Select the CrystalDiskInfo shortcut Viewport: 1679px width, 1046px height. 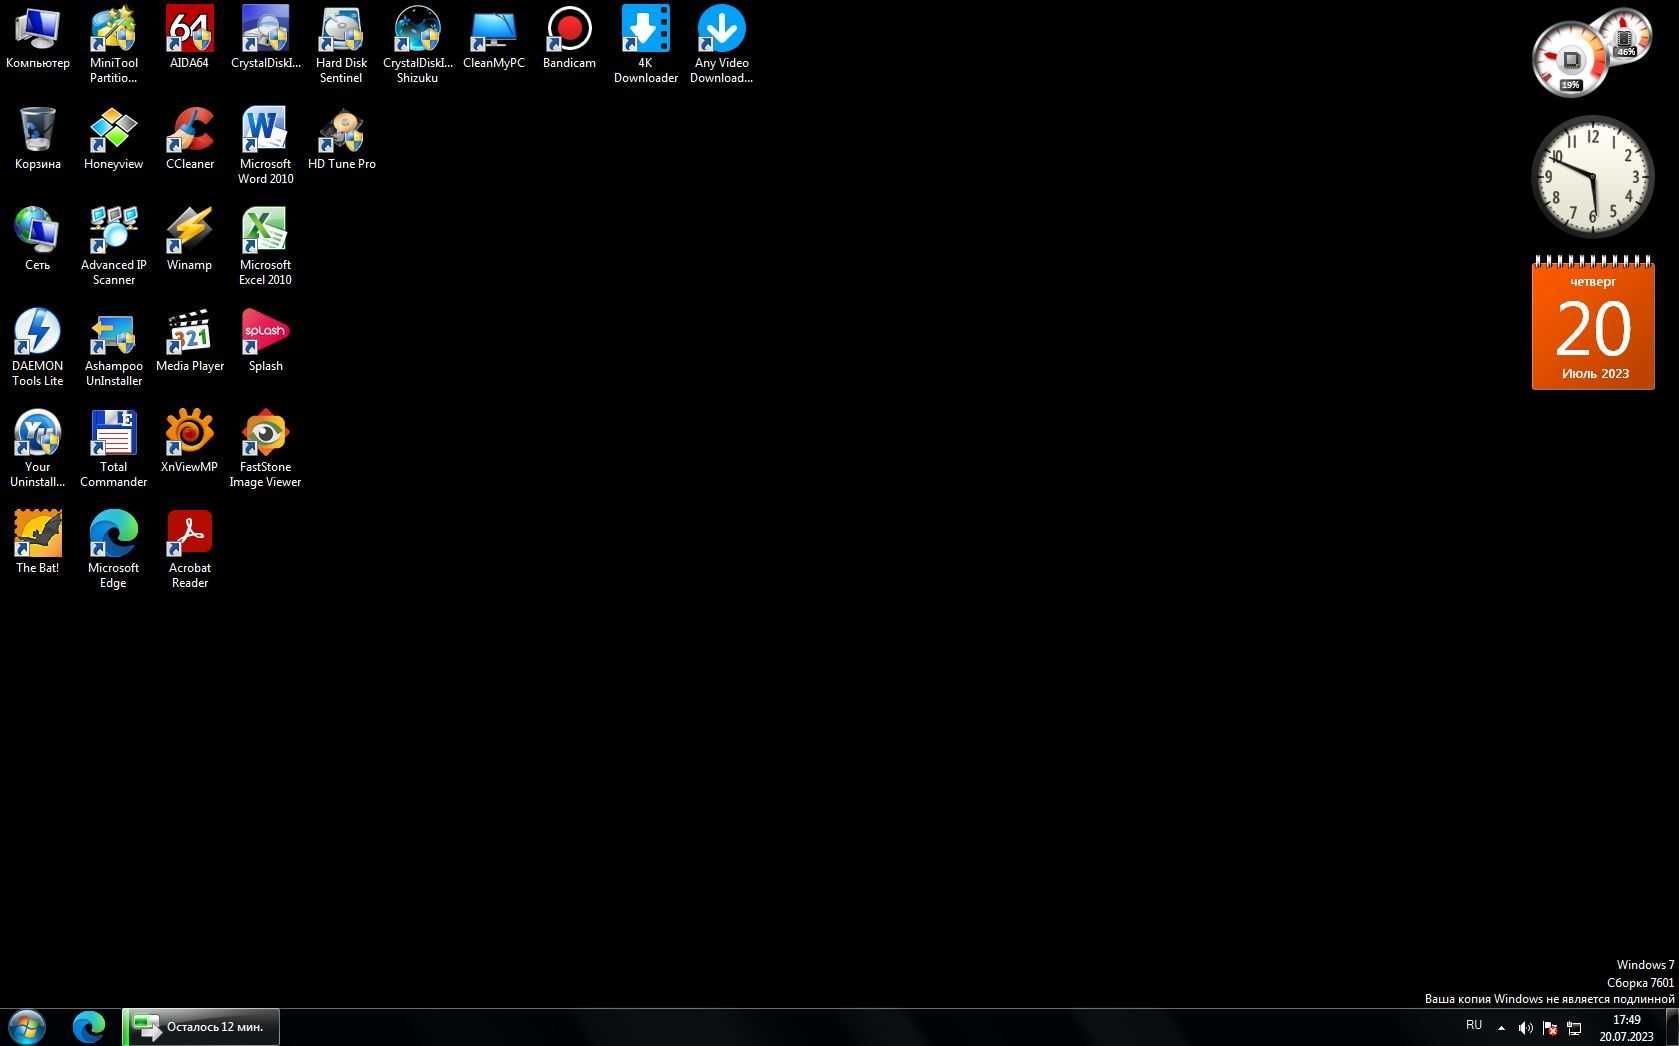265,38
